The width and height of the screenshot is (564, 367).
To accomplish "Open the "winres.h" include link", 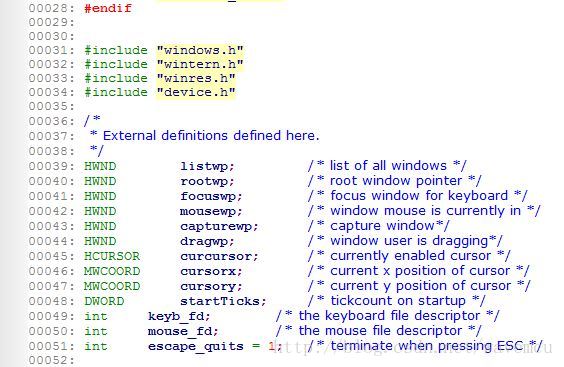I will click(196, 78).
